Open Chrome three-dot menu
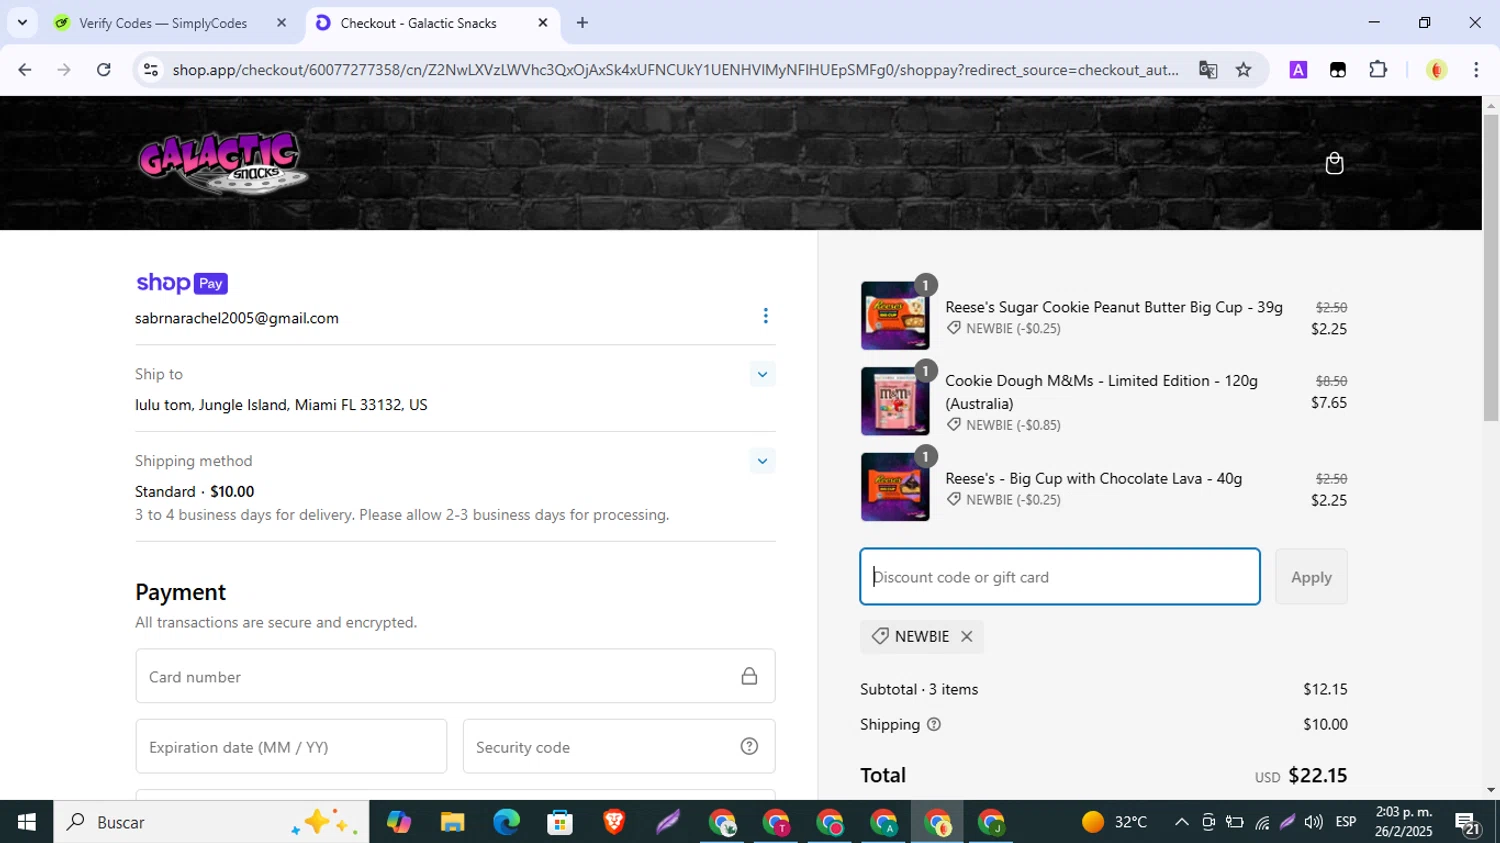Viewport: 1500px width, 843px height. point(1476,70)
